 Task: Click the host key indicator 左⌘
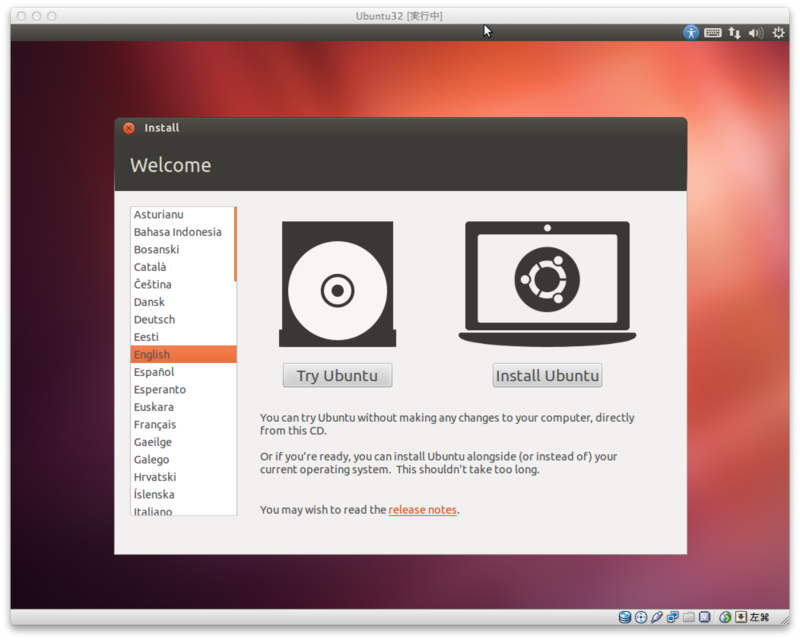pyautogui.click(x=759, y=617)
